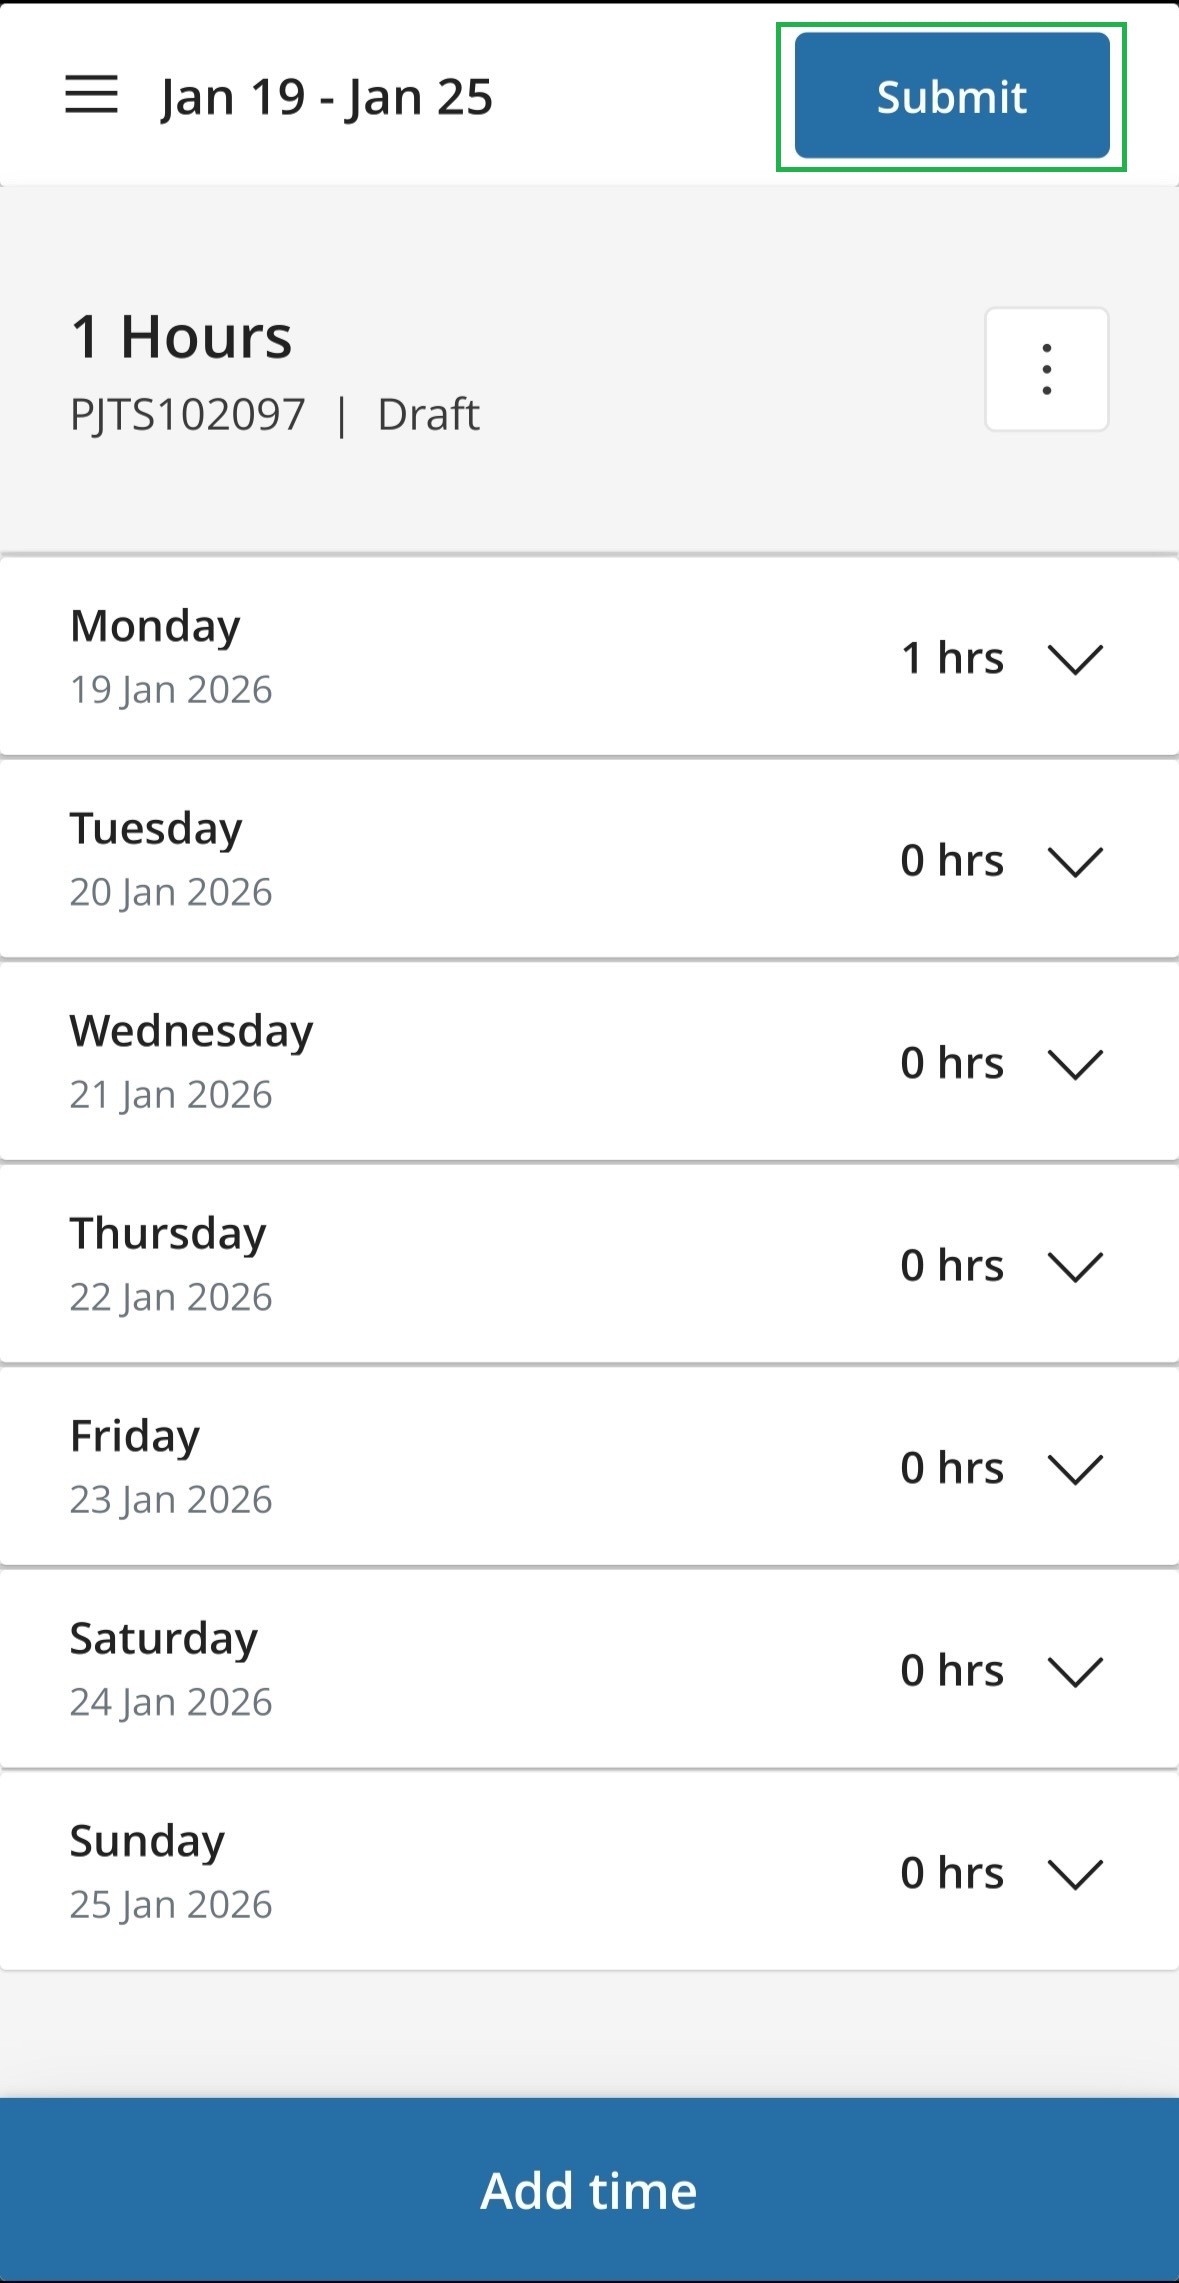Select the Tuesday 20 Jan 2026 row

[450, 860]
